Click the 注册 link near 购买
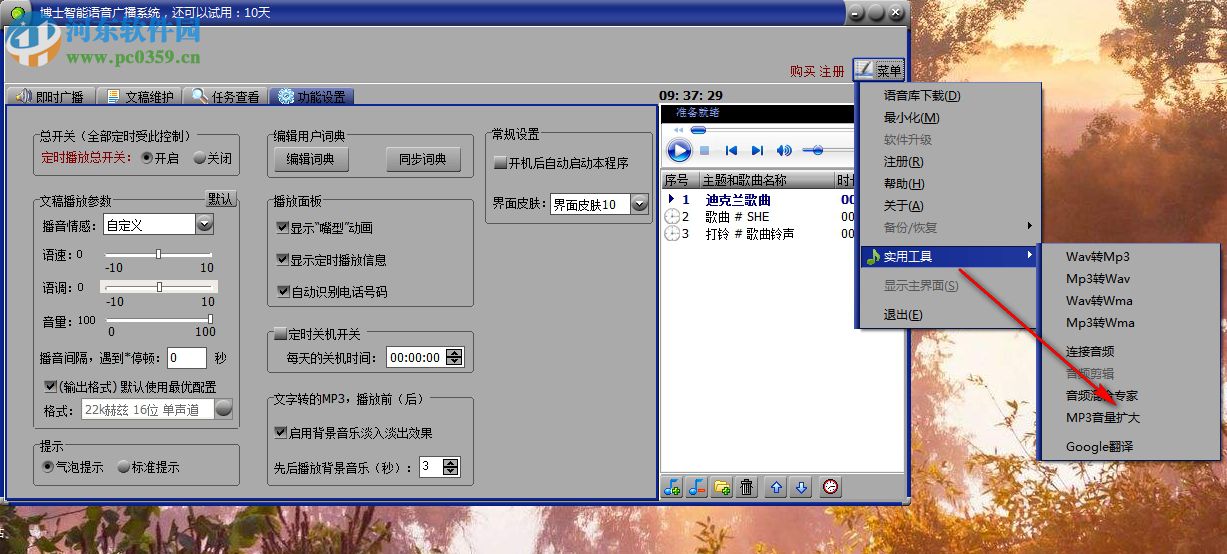This screenshot has height=554, width=1227. click(x=832, y=71)
